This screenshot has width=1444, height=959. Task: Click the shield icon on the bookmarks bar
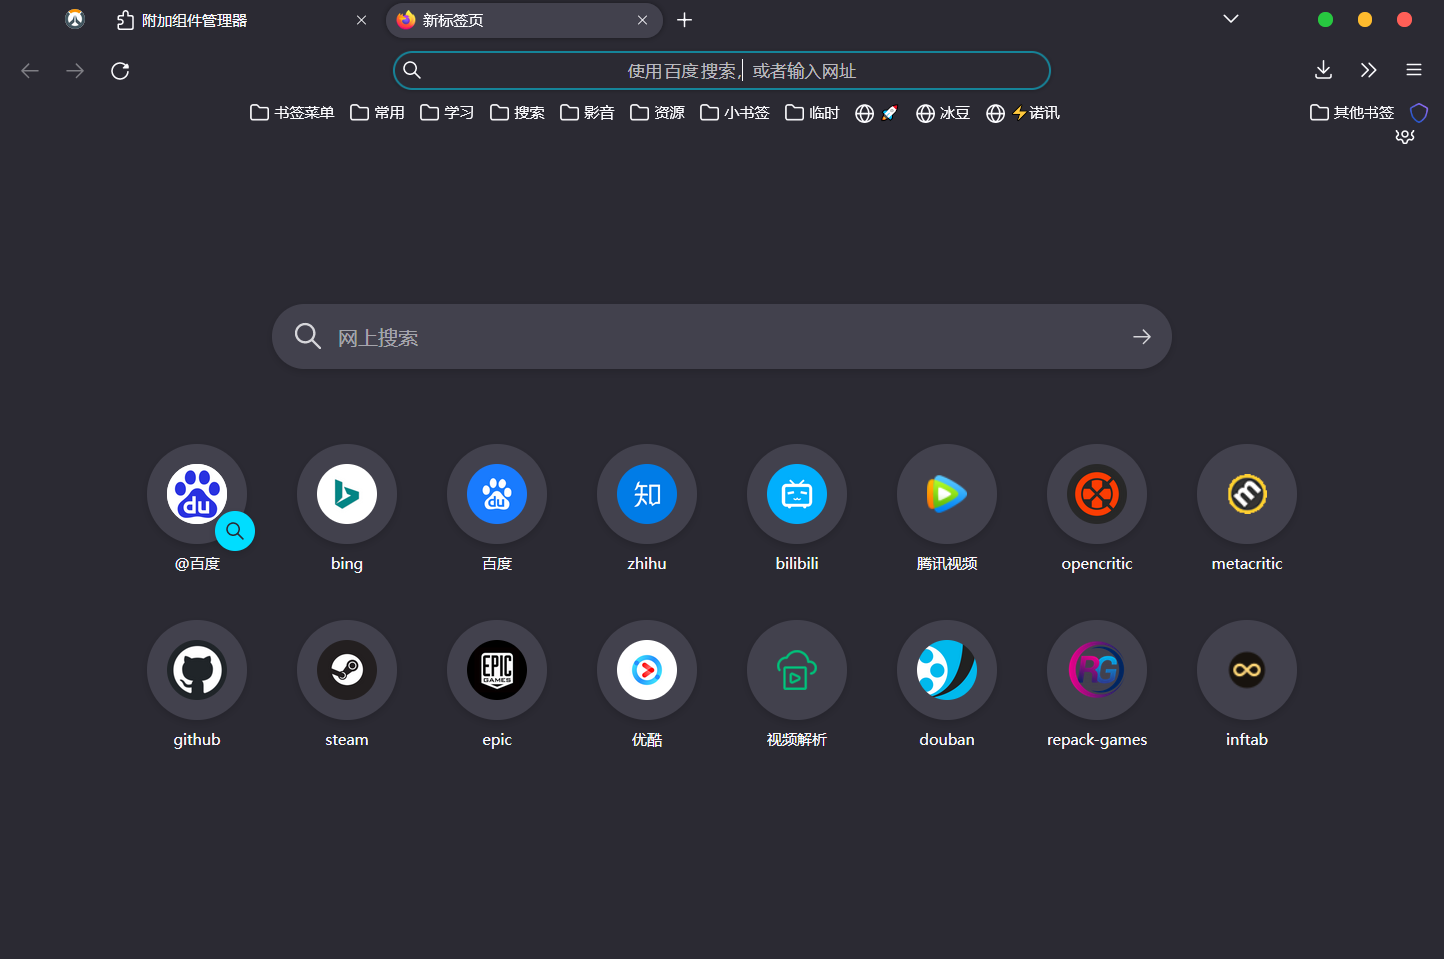click(x=1419, y=112)
